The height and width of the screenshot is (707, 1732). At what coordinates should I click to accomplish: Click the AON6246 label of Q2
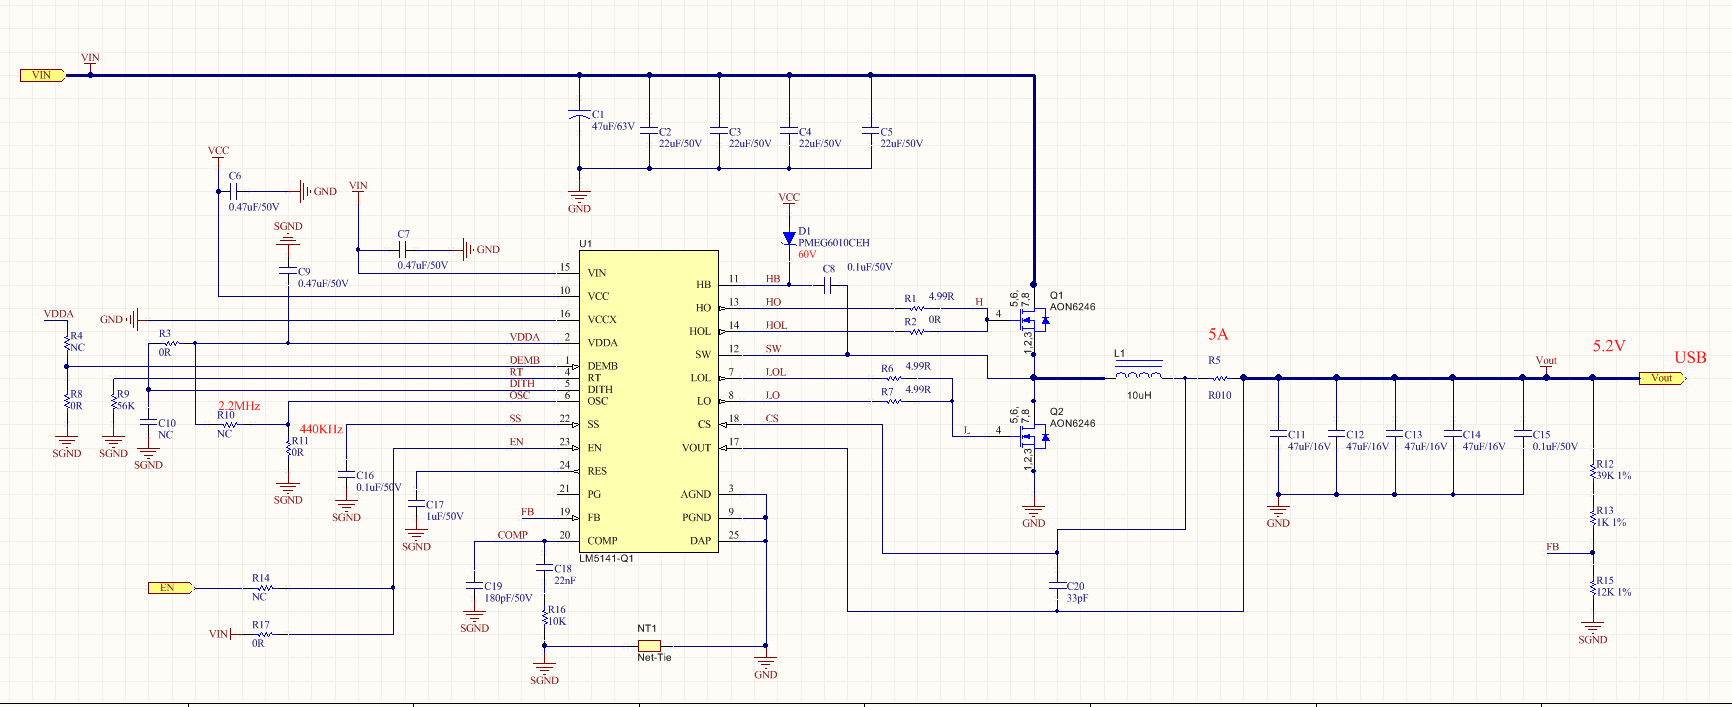[1072, 424]
